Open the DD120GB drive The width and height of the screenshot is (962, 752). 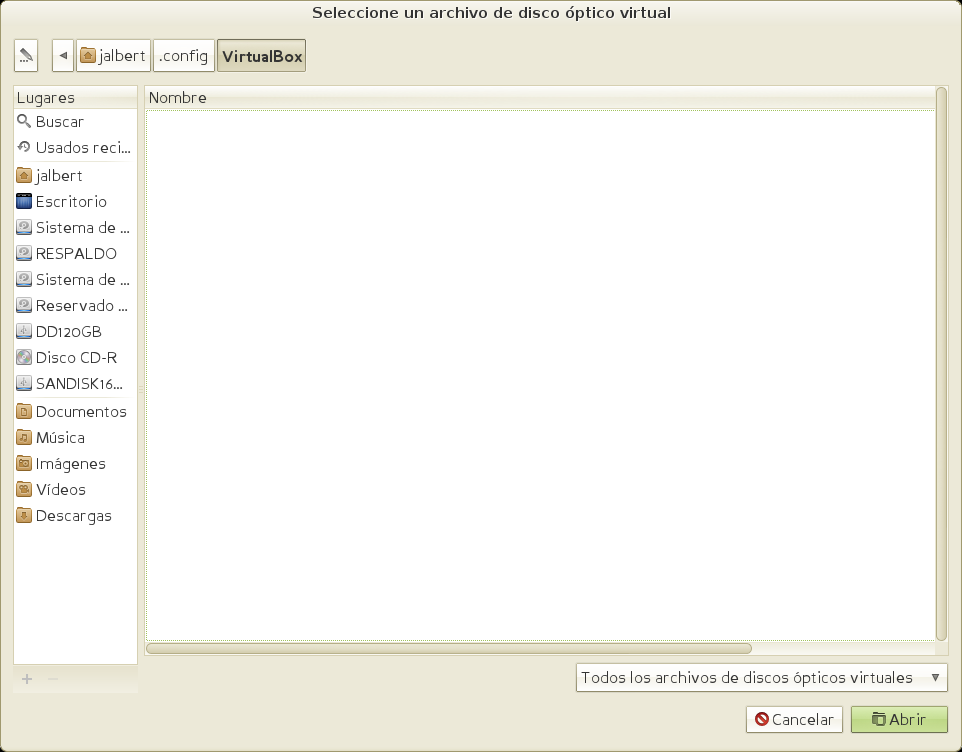[x=68, y=332]
